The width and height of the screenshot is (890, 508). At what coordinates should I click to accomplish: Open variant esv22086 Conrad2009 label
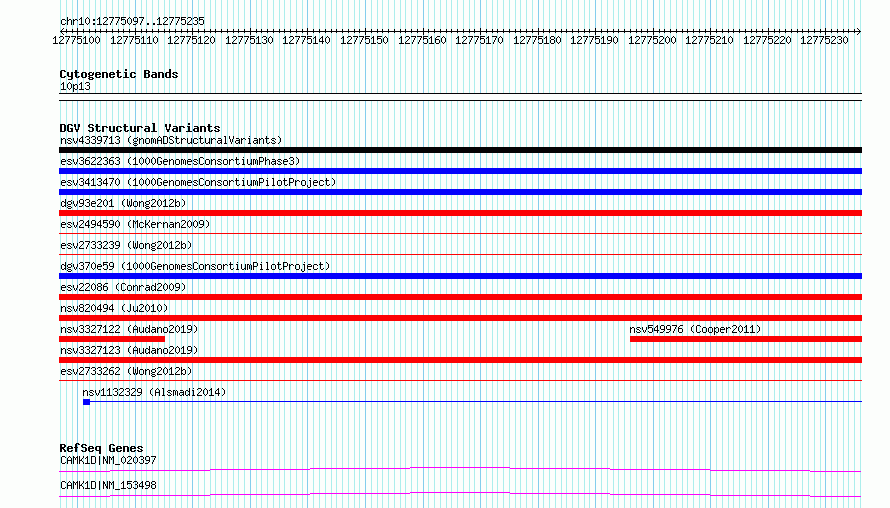point(123,287)
